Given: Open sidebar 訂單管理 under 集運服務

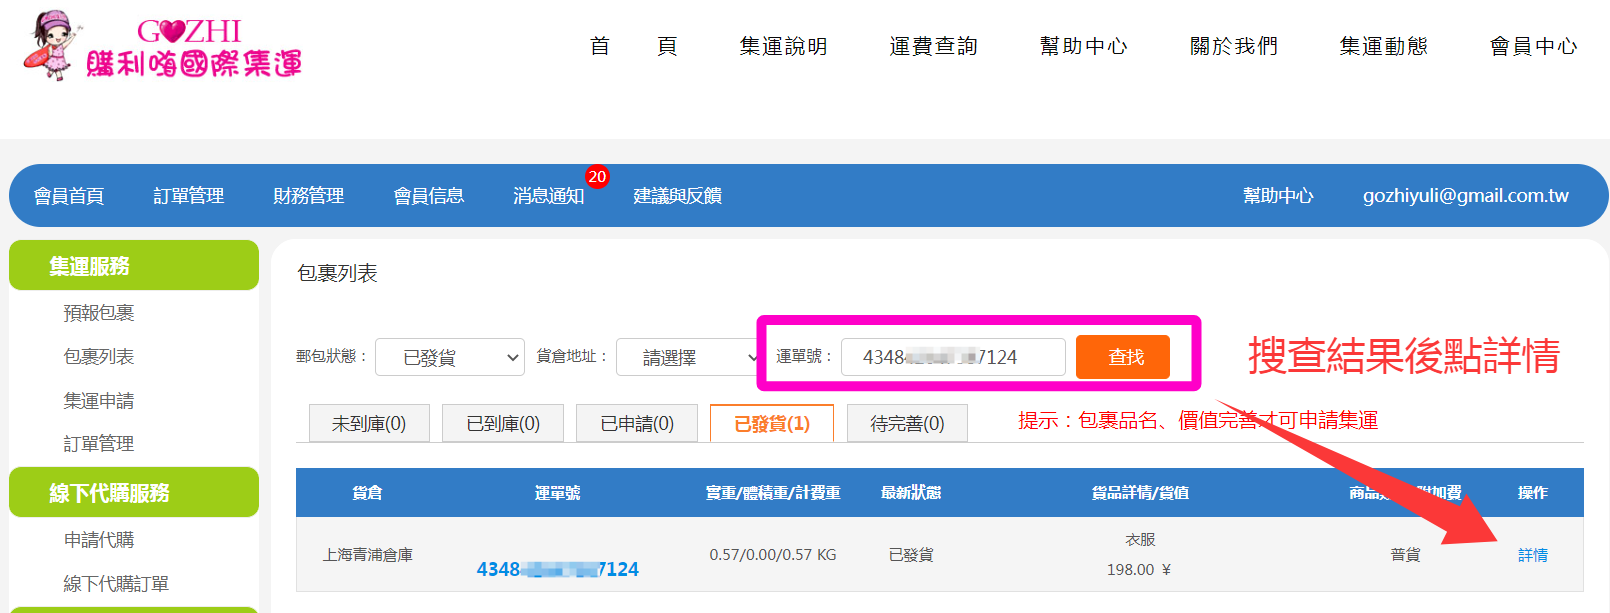Looking at the screenshot, I should pos(99,444).
